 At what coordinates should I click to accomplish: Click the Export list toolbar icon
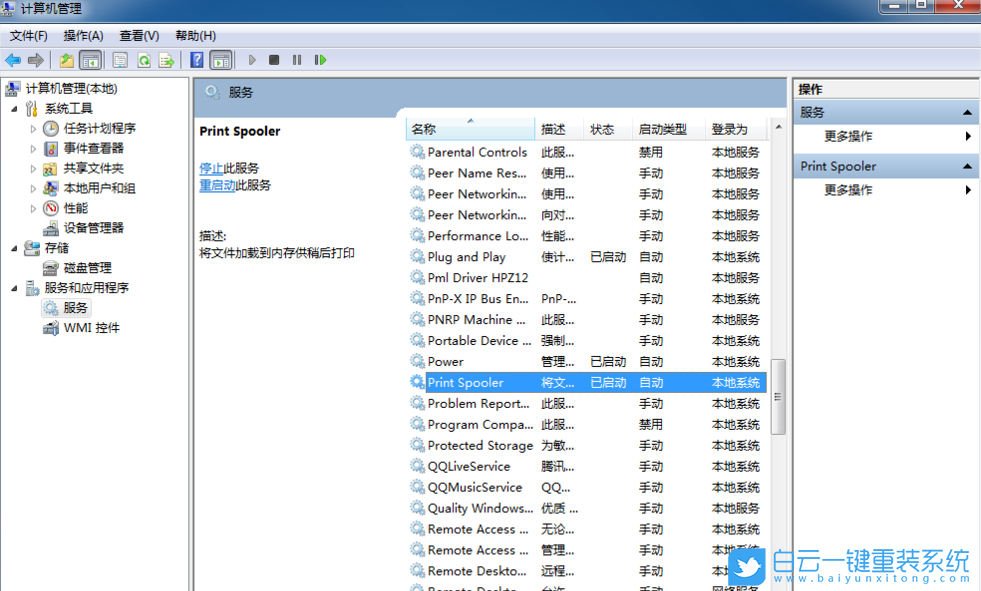point(167,60)
